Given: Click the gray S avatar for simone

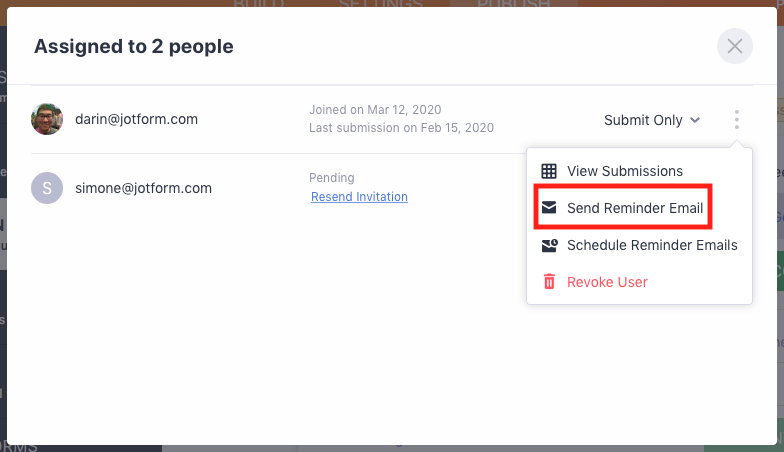Looking at the screenshot, I should 47,188.
